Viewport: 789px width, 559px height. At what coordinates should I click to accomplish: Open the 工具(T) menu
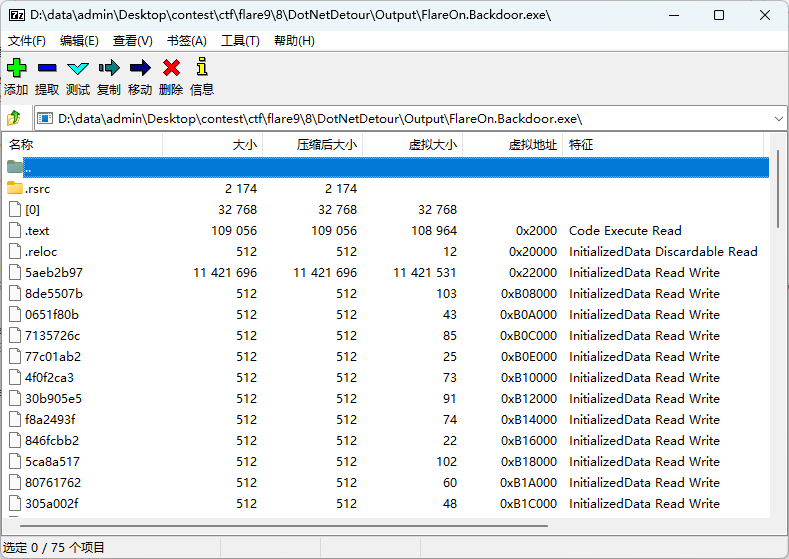pyautogui.click(x=240, y=41)
